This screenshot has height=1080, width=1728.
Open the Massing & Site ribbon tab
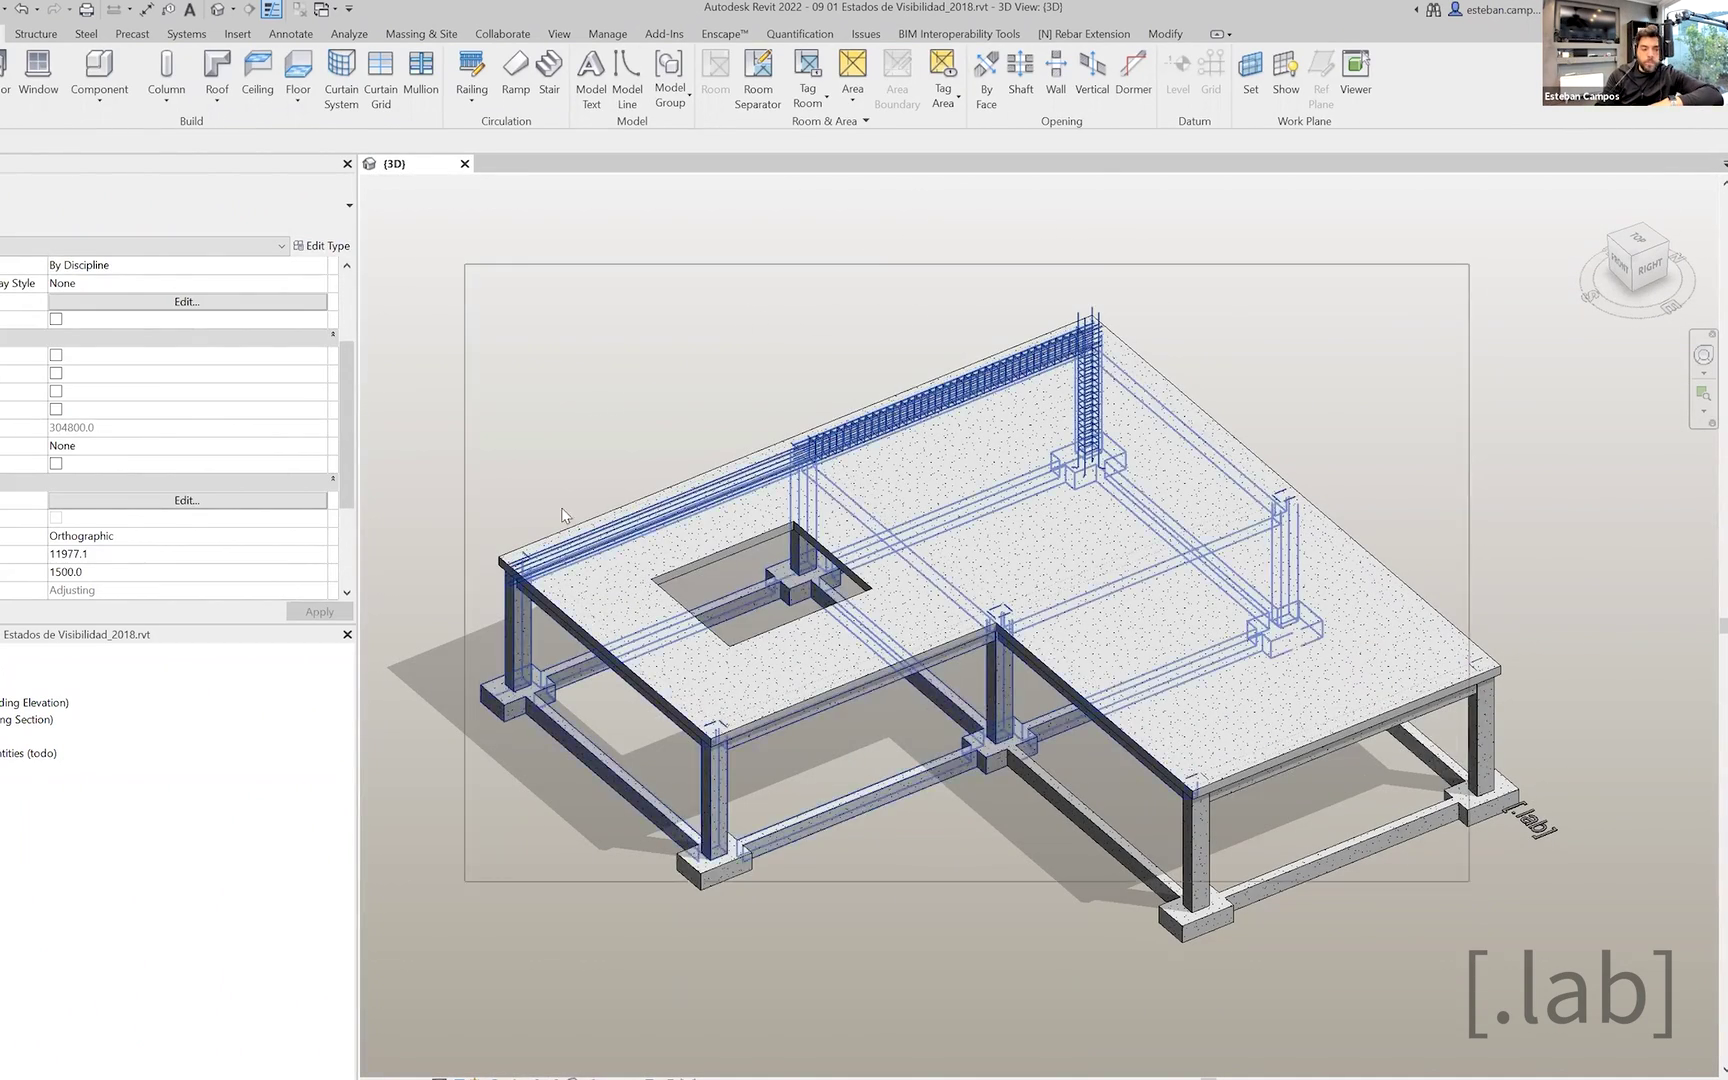[421, 34]
